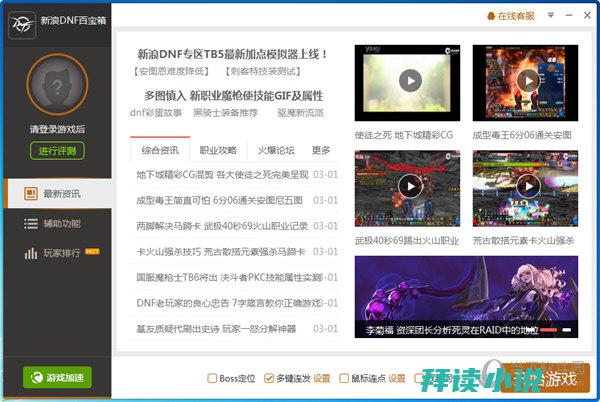600x402 pixels.
Task: Open the 黑骑士装备推荐 link
Action: pos(225,113)
